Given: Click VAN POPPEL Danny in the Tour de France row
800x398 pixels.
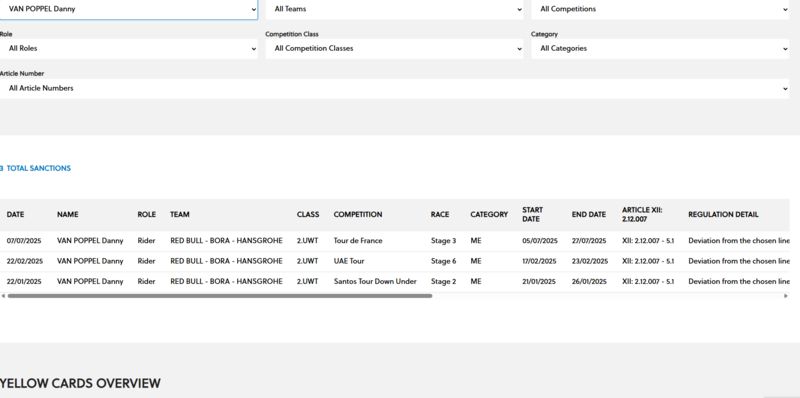Looking at the screenshot, I should (x=90, y=241).
